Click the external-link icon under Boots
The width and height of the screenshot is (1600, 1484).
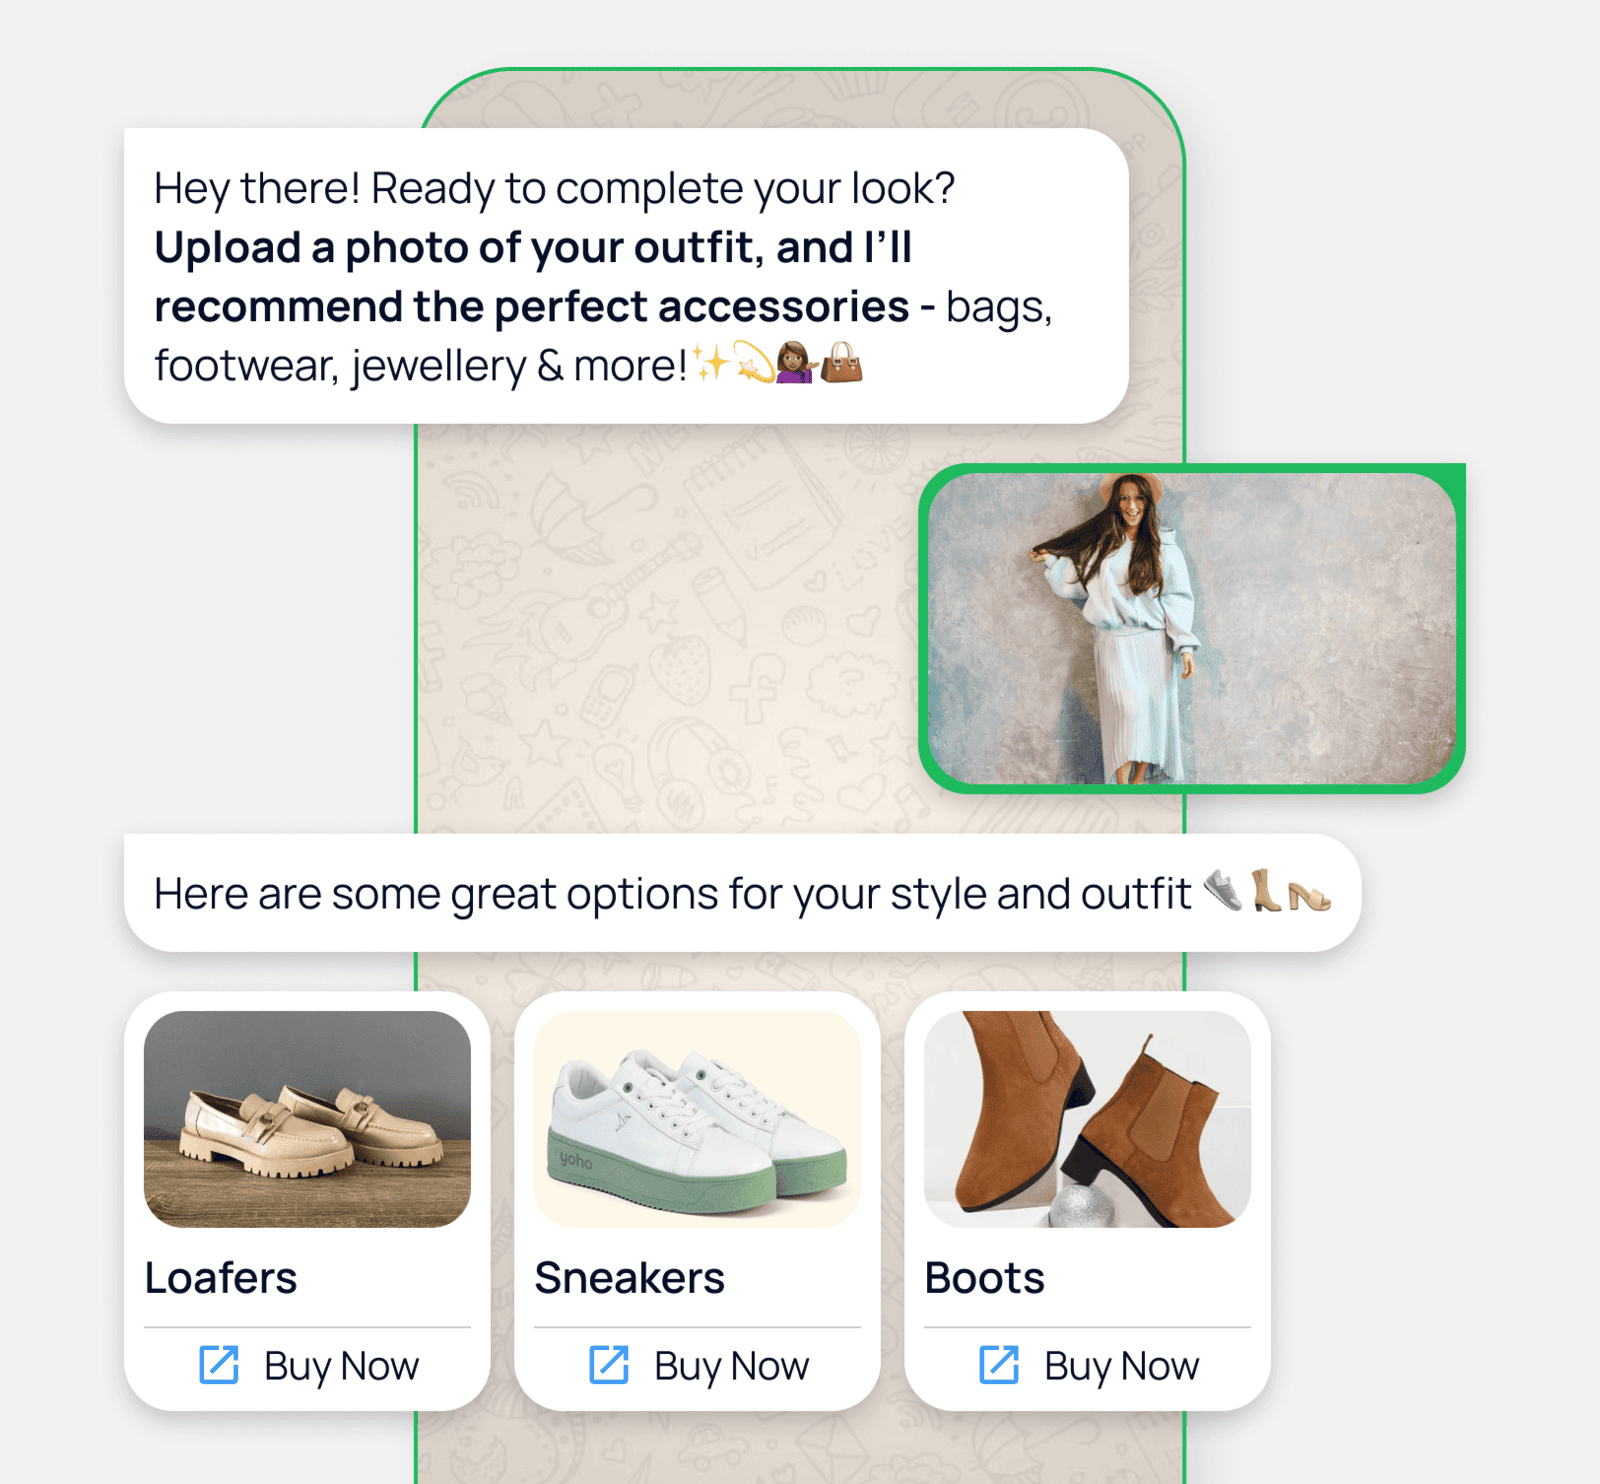999,1365
